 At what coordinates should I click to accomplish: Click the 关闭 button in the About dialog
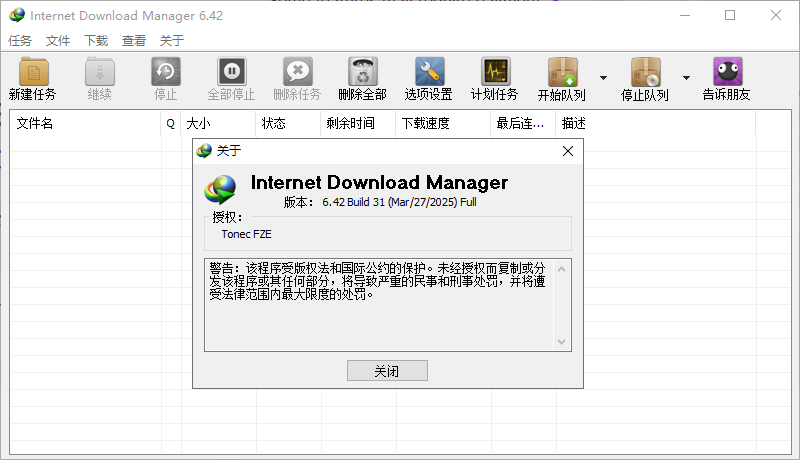tap(387, 371)
